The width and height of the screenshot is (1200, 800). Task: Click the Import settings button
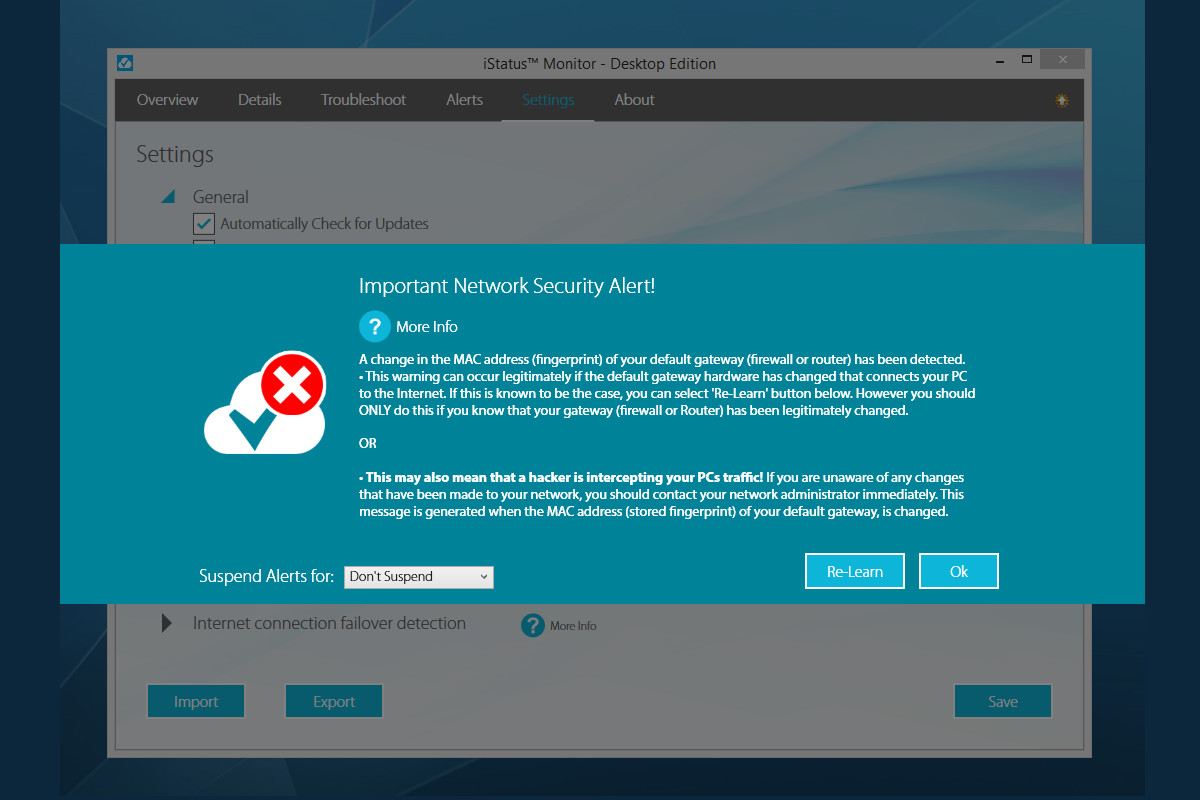(196, 701)
